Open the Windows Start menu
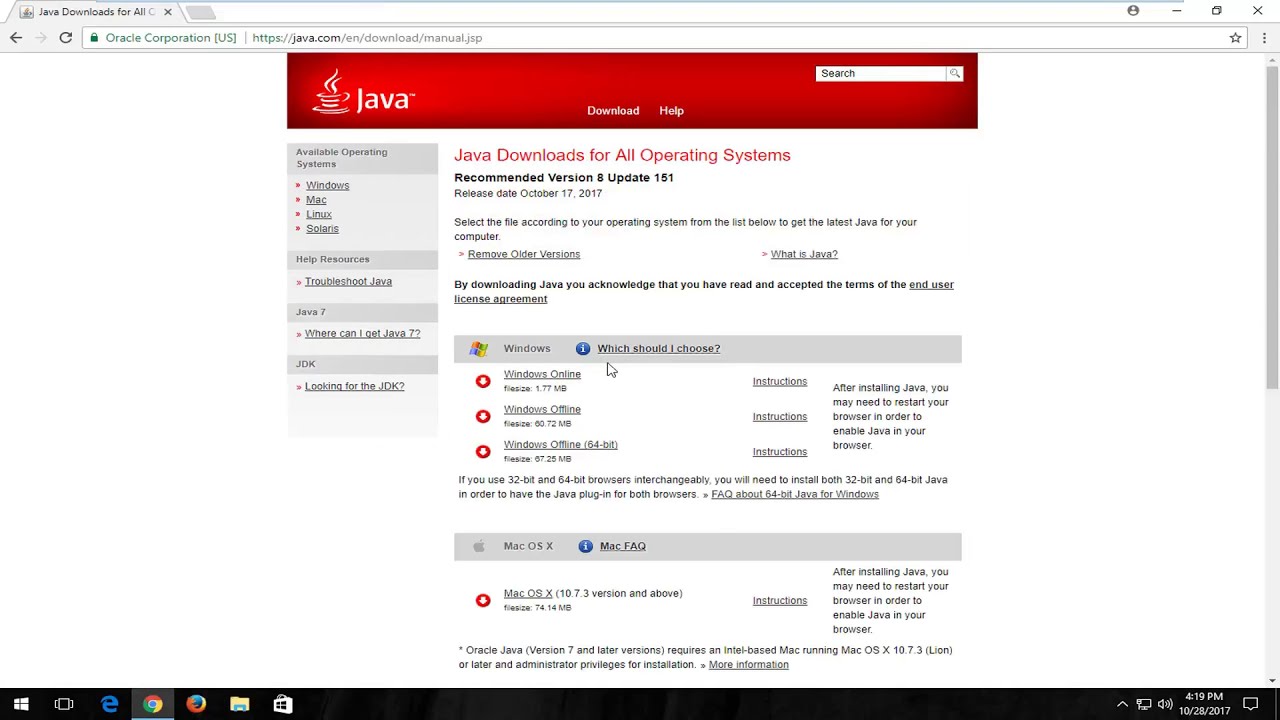 pos(21,704)
